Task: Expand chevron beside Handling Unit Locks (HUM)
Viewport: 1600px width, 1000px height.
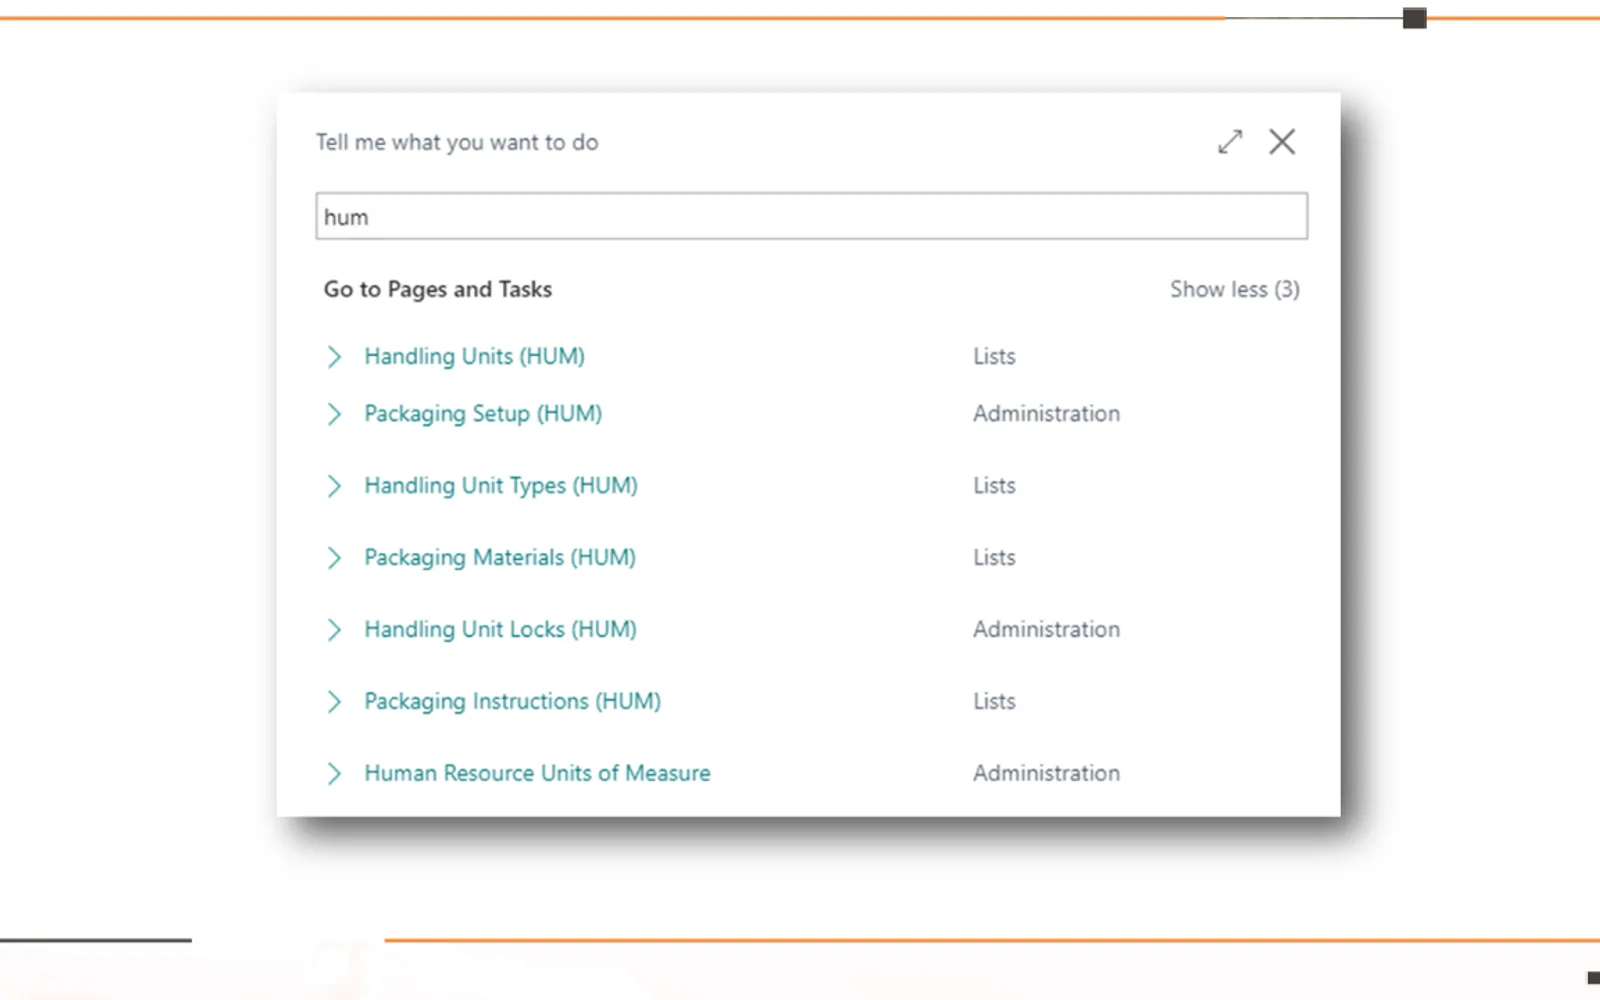Action: [x=334, y=630]
